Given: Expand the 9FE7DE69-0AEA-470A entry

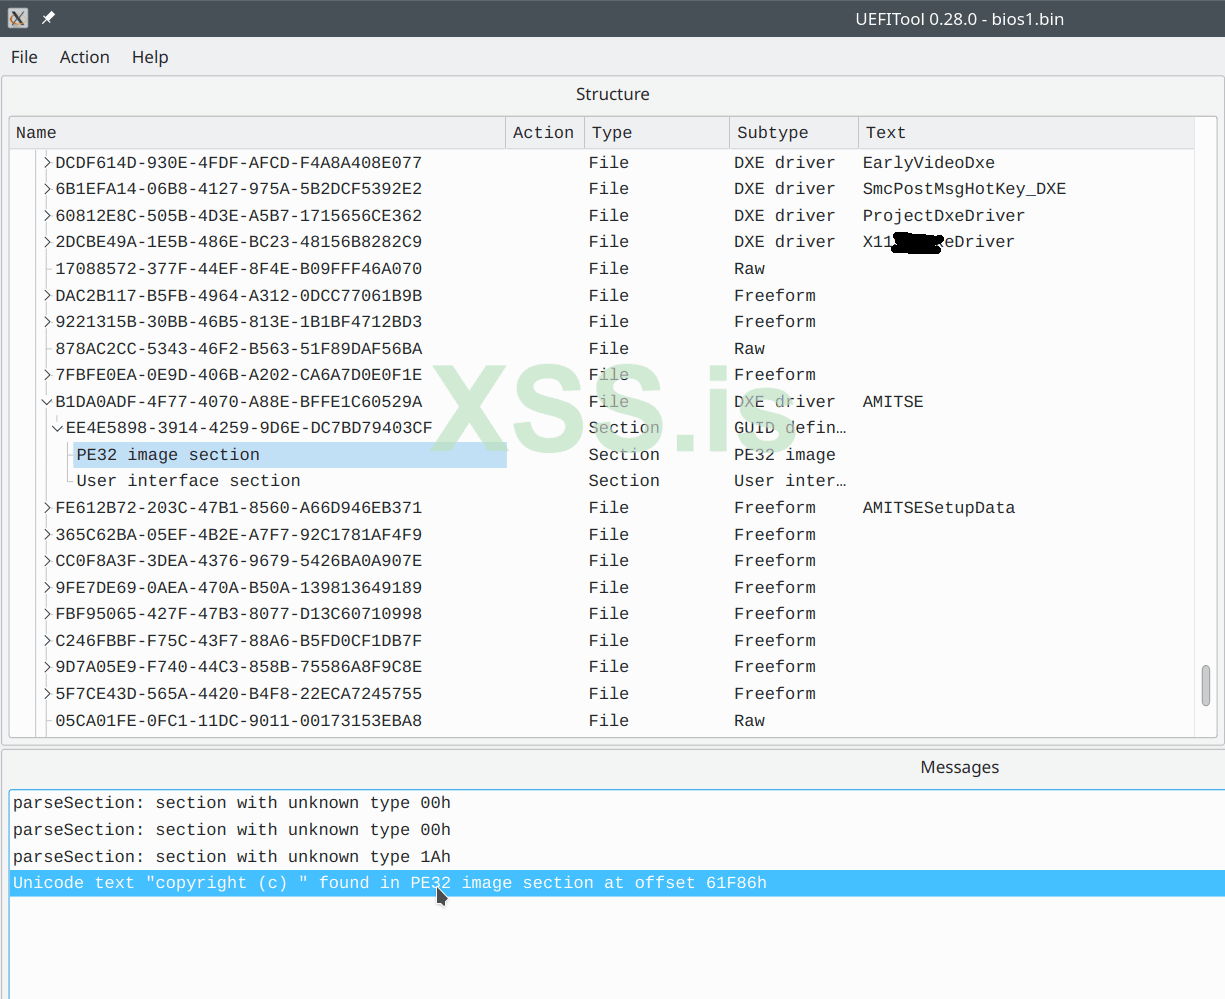Looking at the screenshot, I should (47, 588).
